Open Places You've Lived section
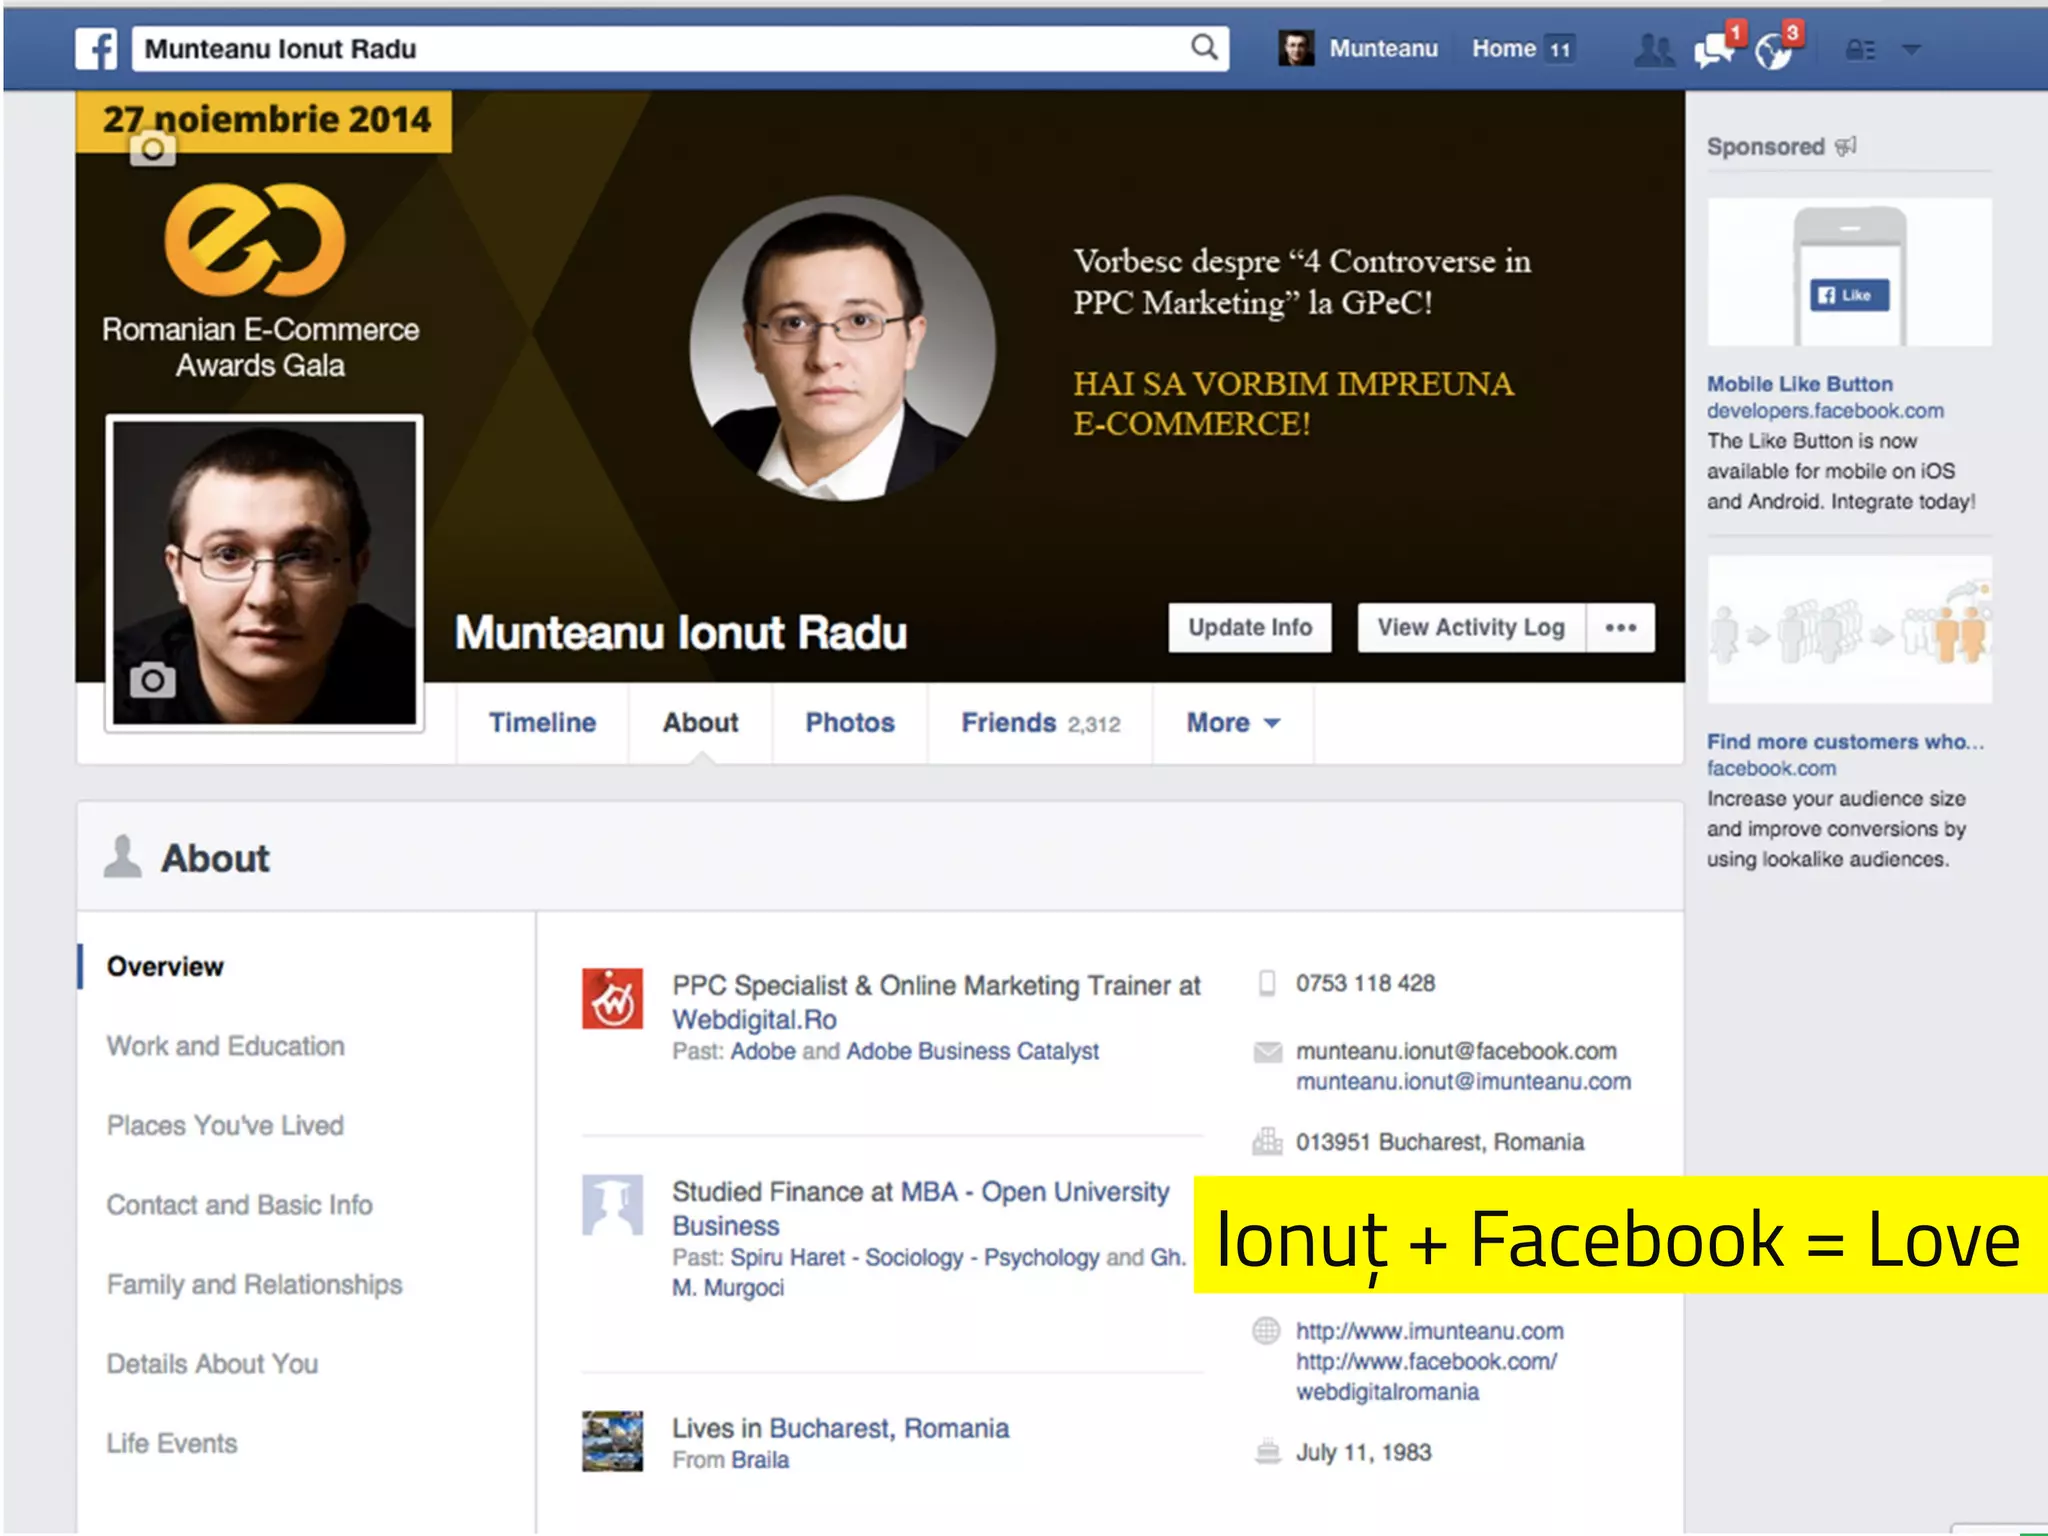 pyautogui.click(x=225, y=1125)
